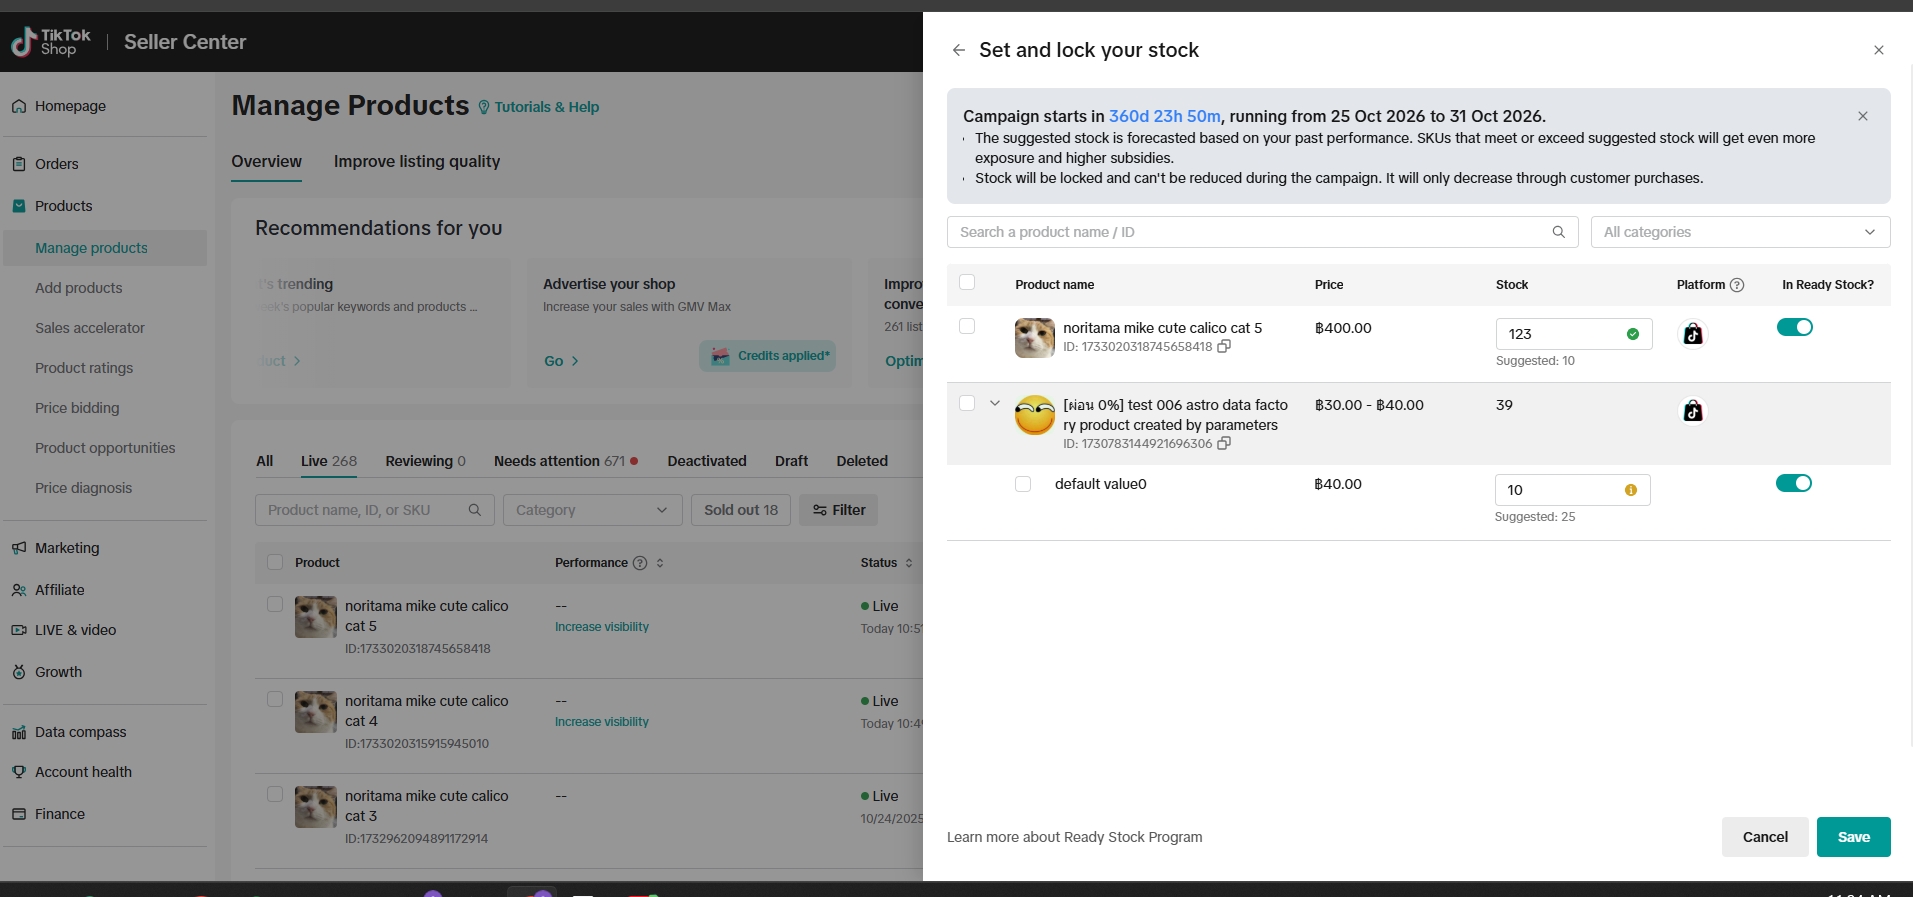Click the green check icon in the 123 stock field
Screen dimensions: 1913x897
point(1633,334)
